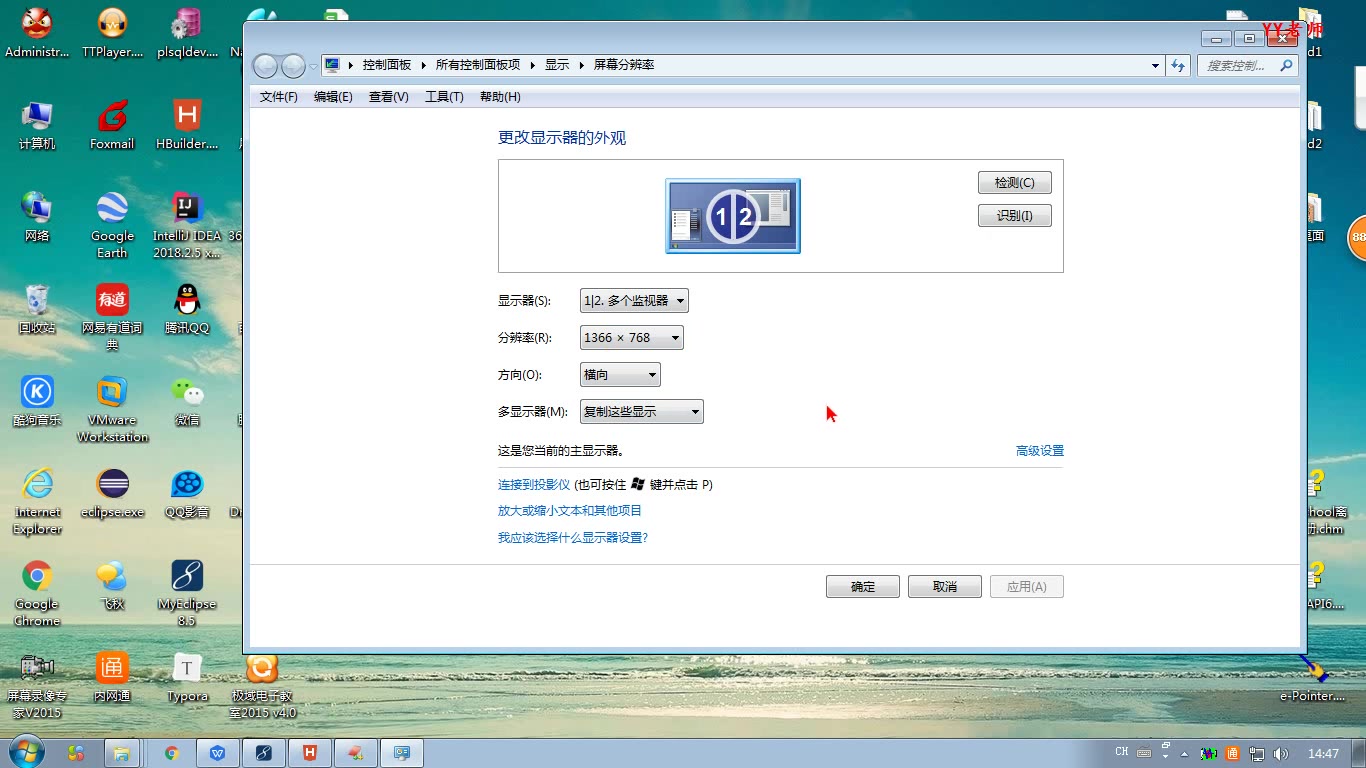Click the 检测(C) detect button
This screenshot has width=1366, height=768.
point(1014,182)
